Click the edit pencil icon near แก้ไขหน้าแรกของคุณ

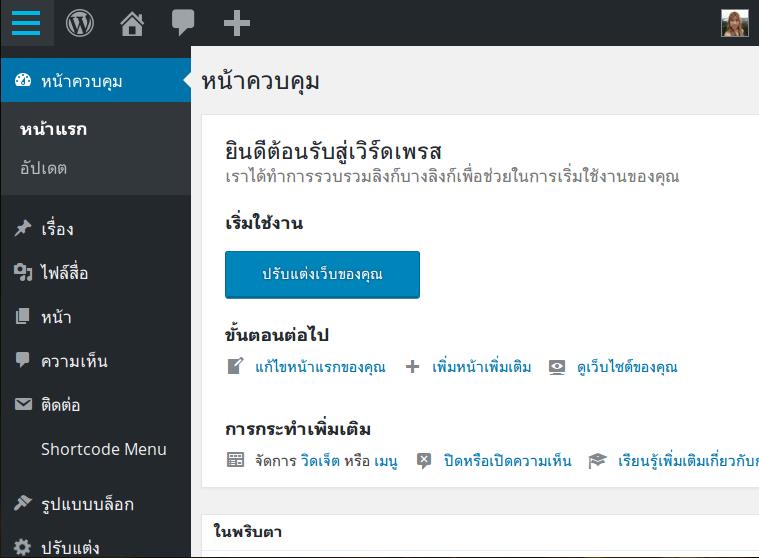click(x=235, y=366)
